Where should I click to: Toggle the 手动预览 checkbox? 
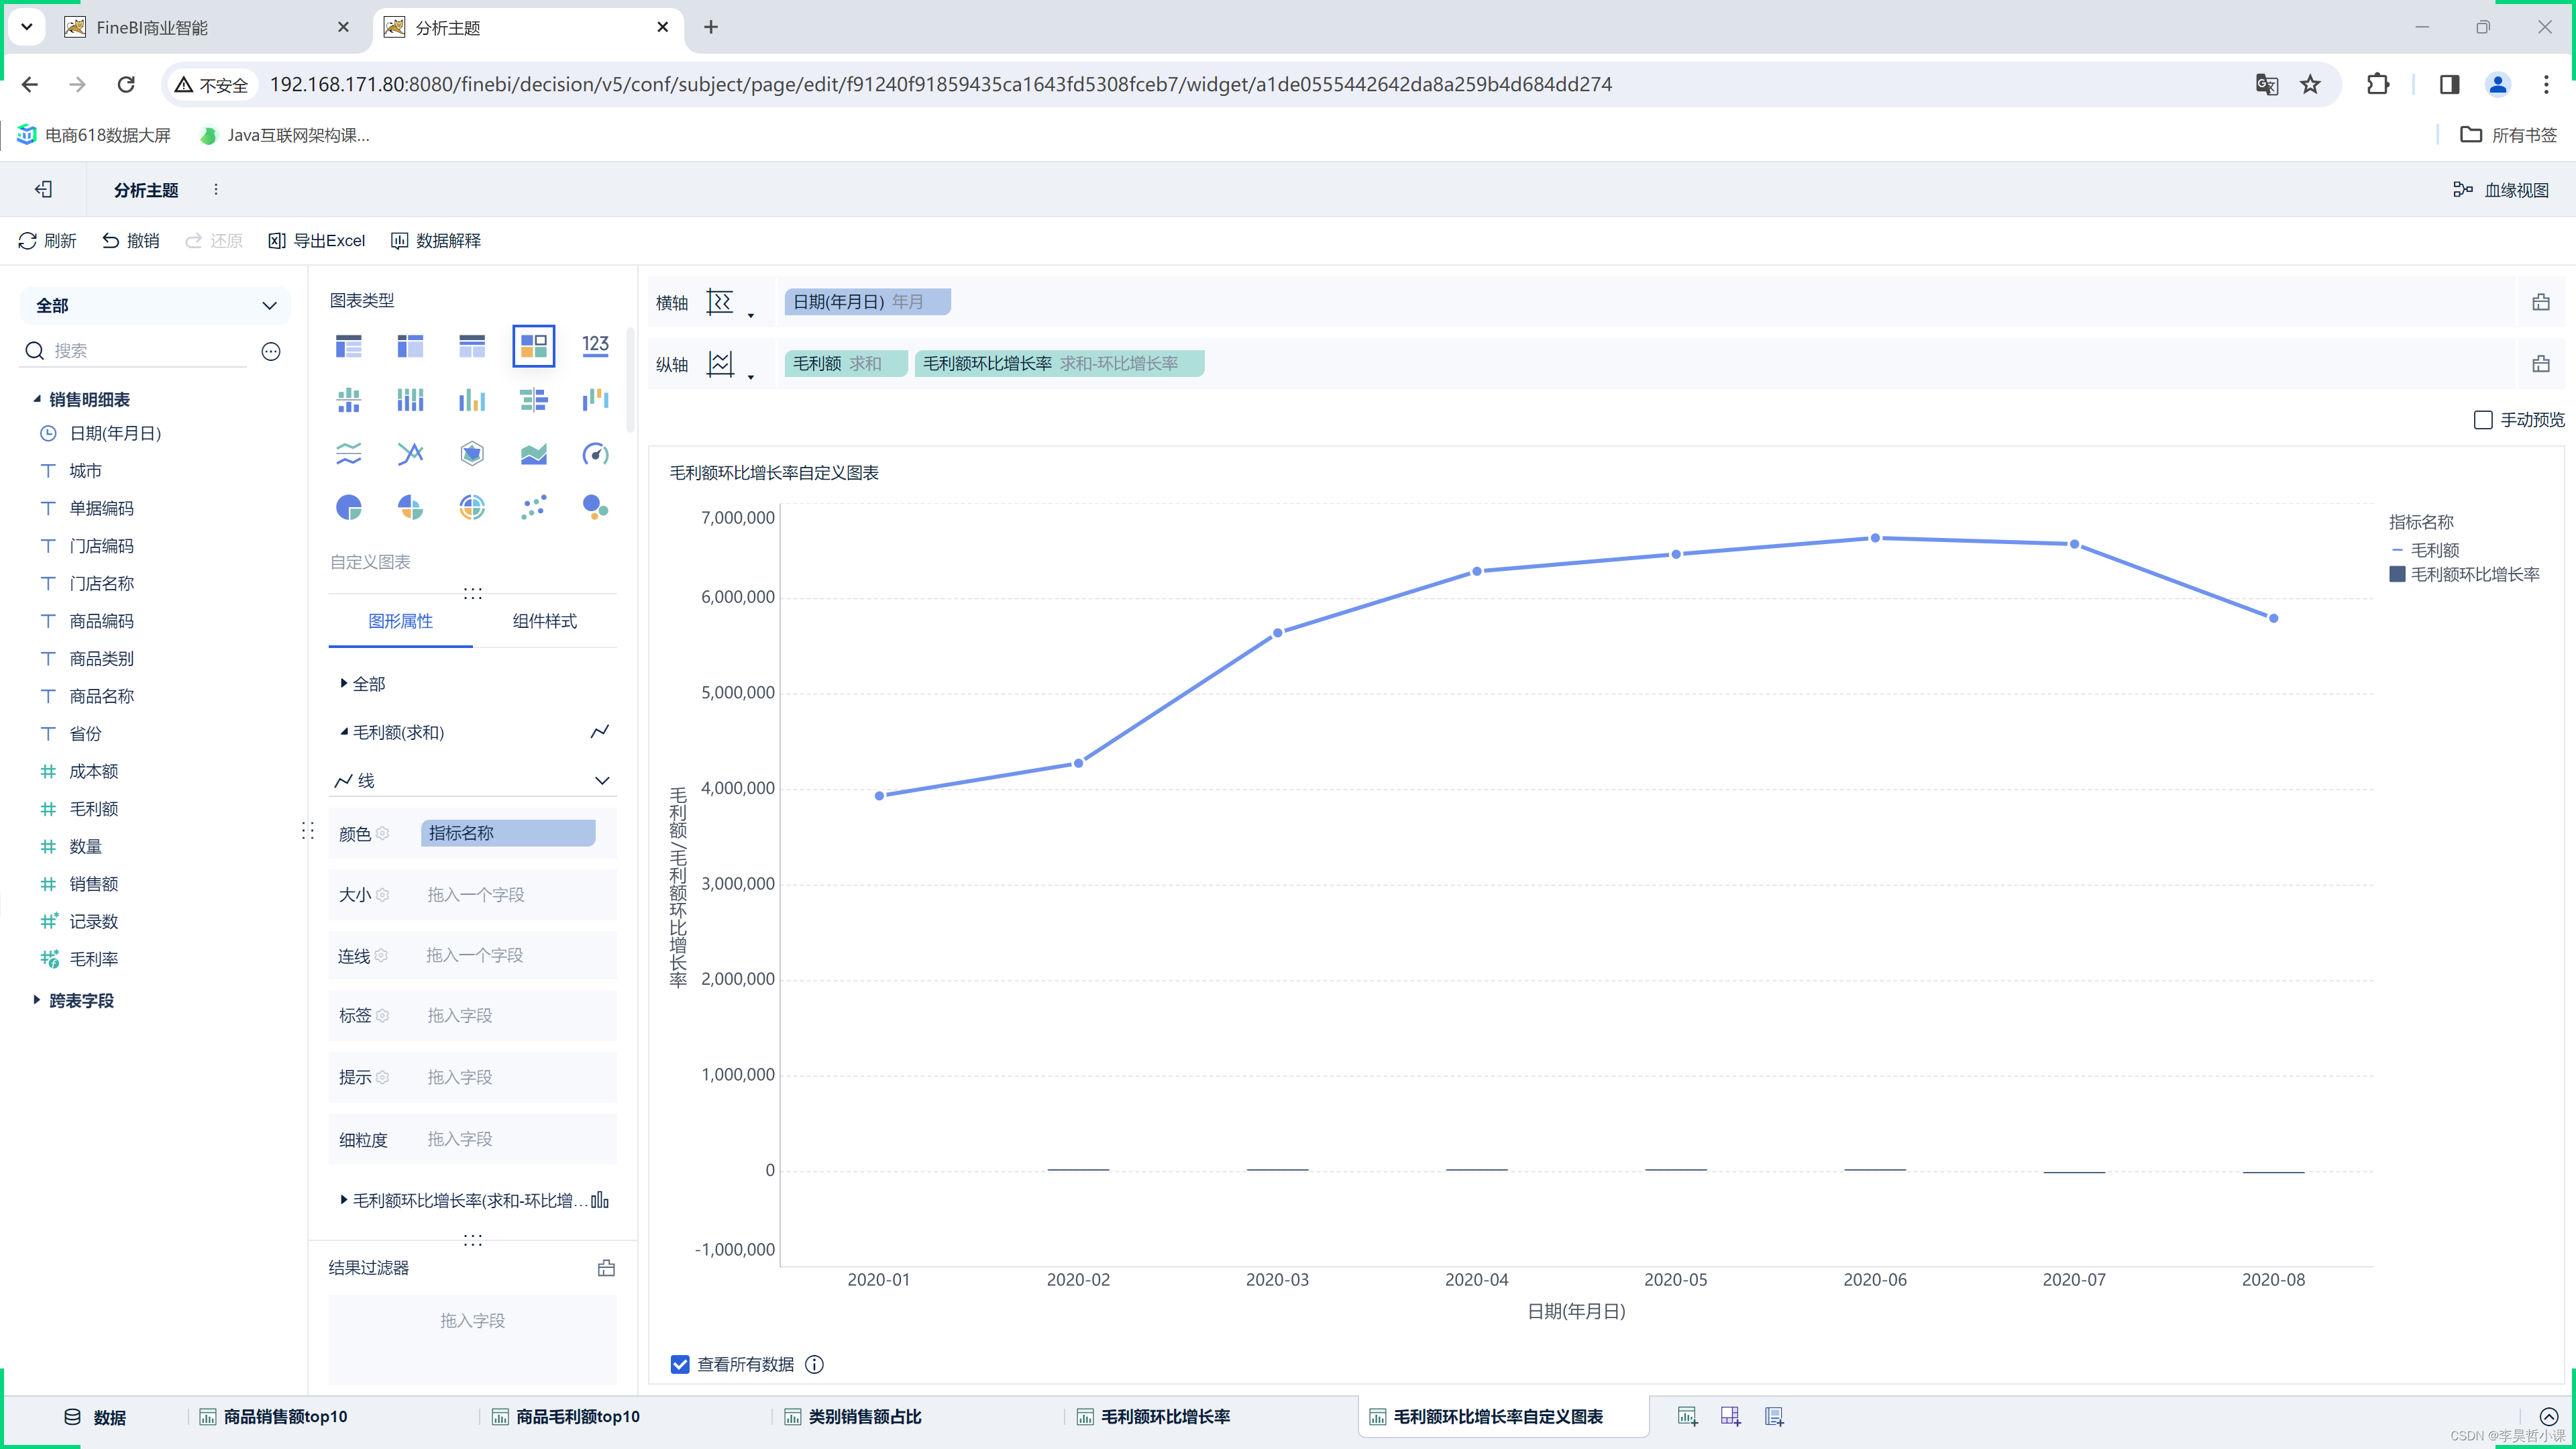point(2483,420)
